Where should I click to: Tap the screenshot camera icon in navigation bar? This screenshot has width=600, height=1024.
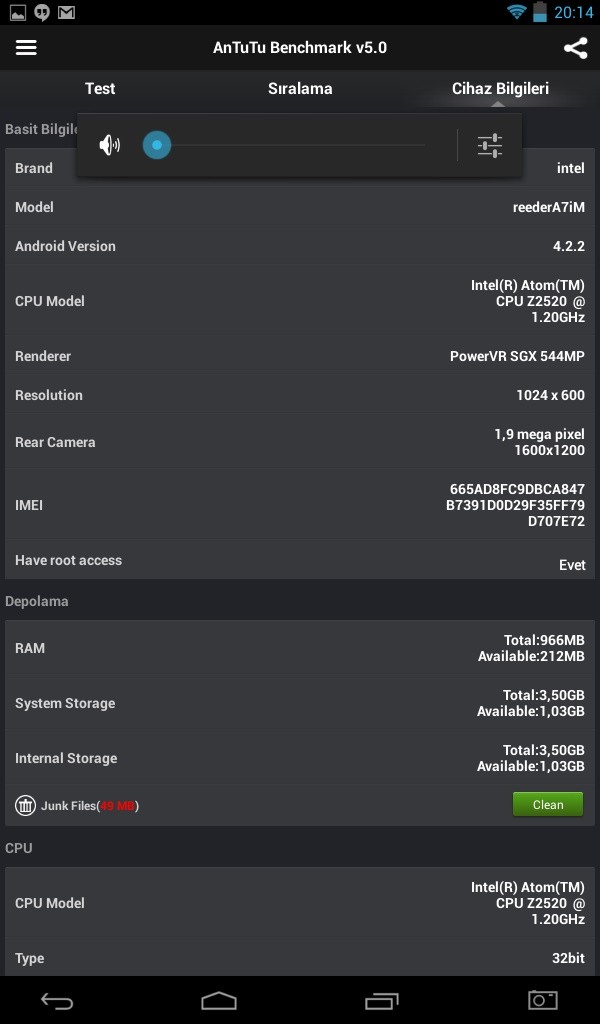543,999
